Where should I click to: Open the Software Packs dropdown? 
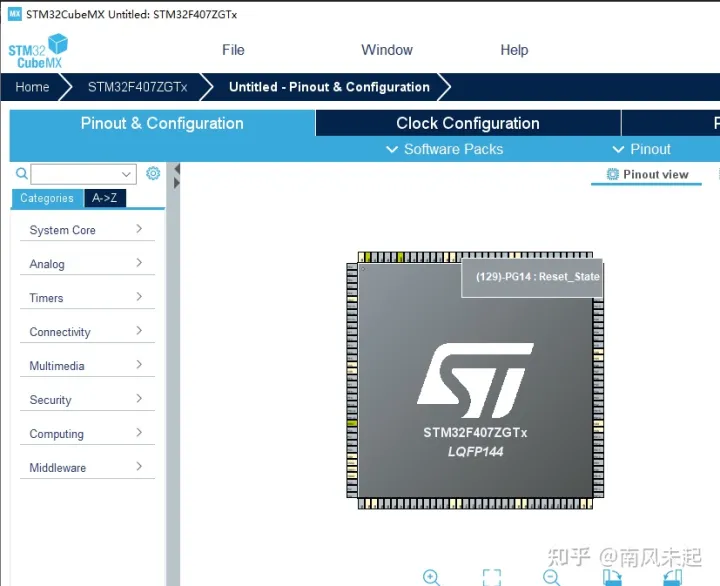tap(444, 149)
